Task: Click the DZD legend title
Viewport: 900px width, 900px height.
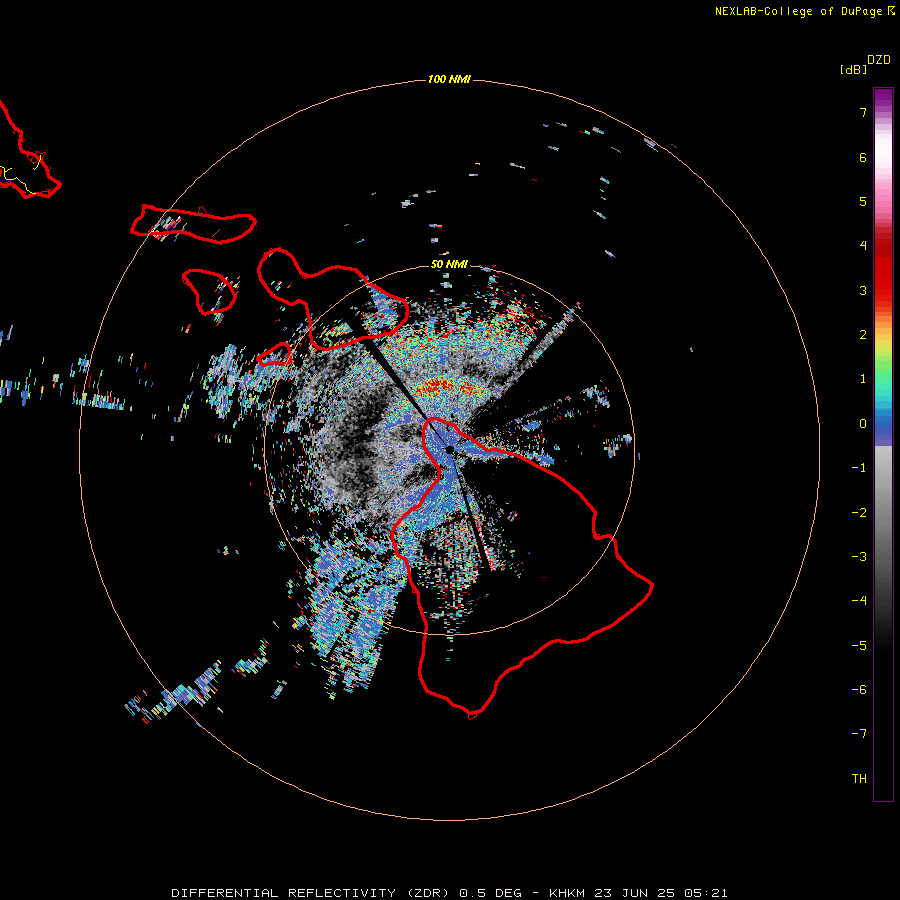Action: coord(879,59)
